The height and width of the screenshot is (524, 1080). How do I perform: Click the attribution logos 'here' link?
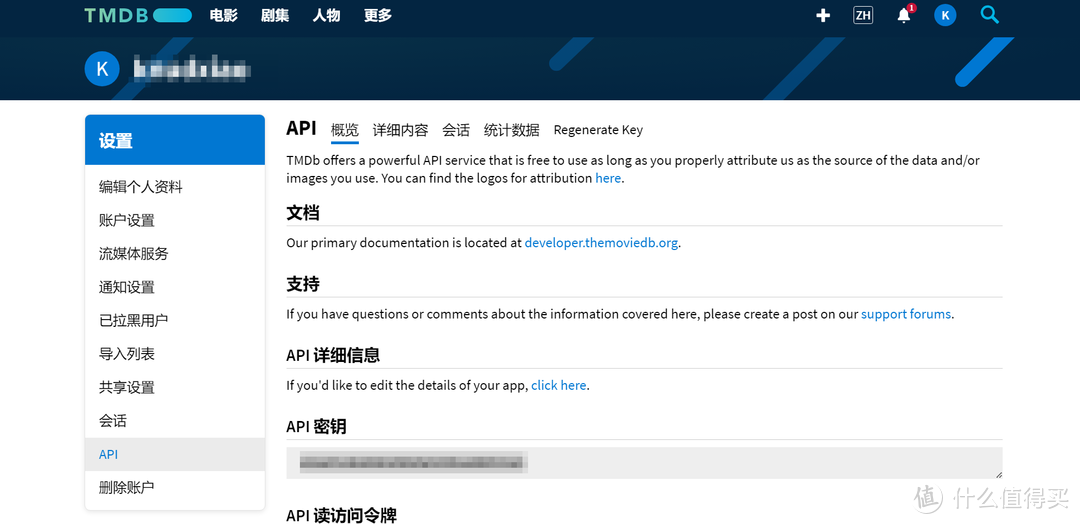click(608, 178)
